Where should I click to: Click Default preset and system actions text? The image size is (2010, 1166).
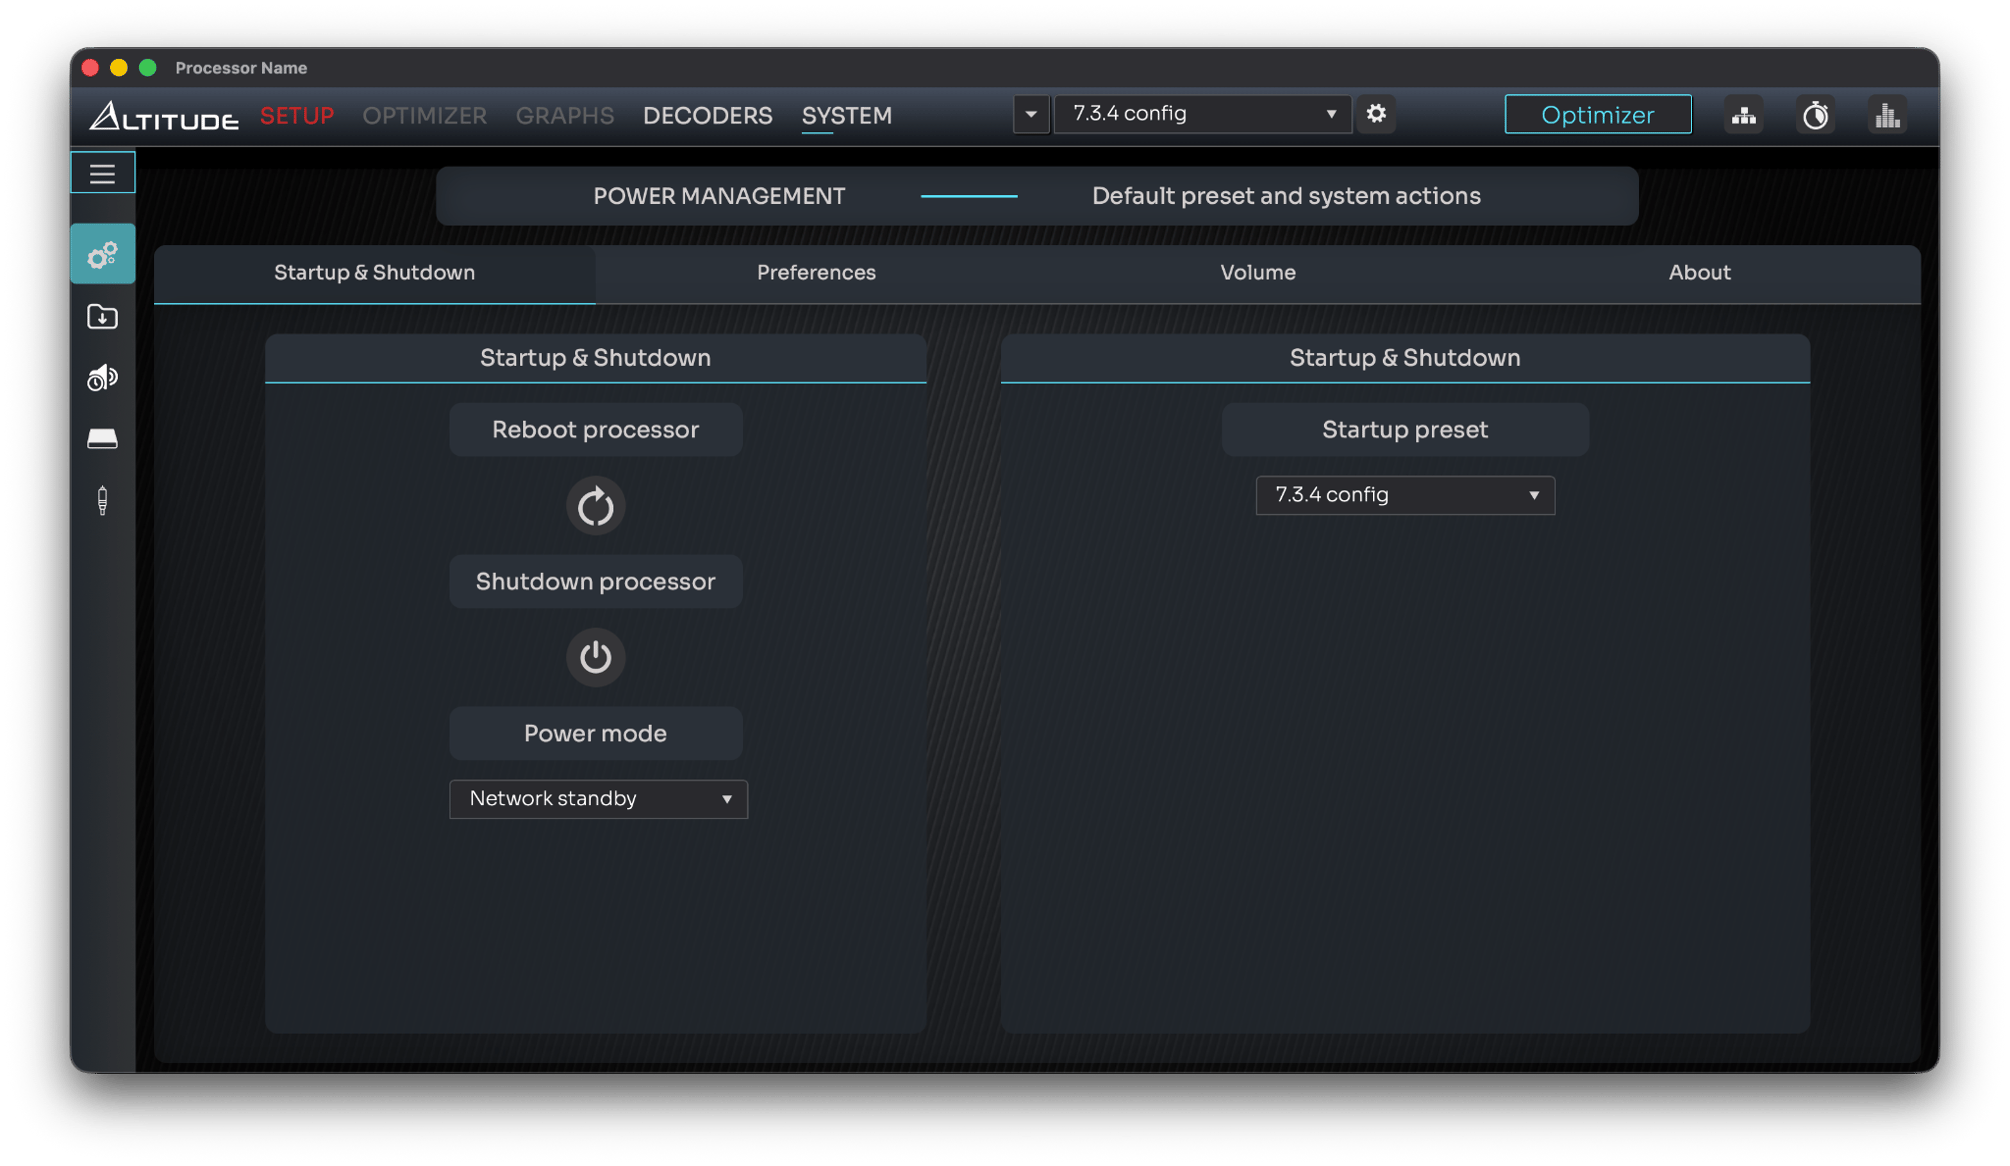pyautogui.click(x=1286, y=196)
